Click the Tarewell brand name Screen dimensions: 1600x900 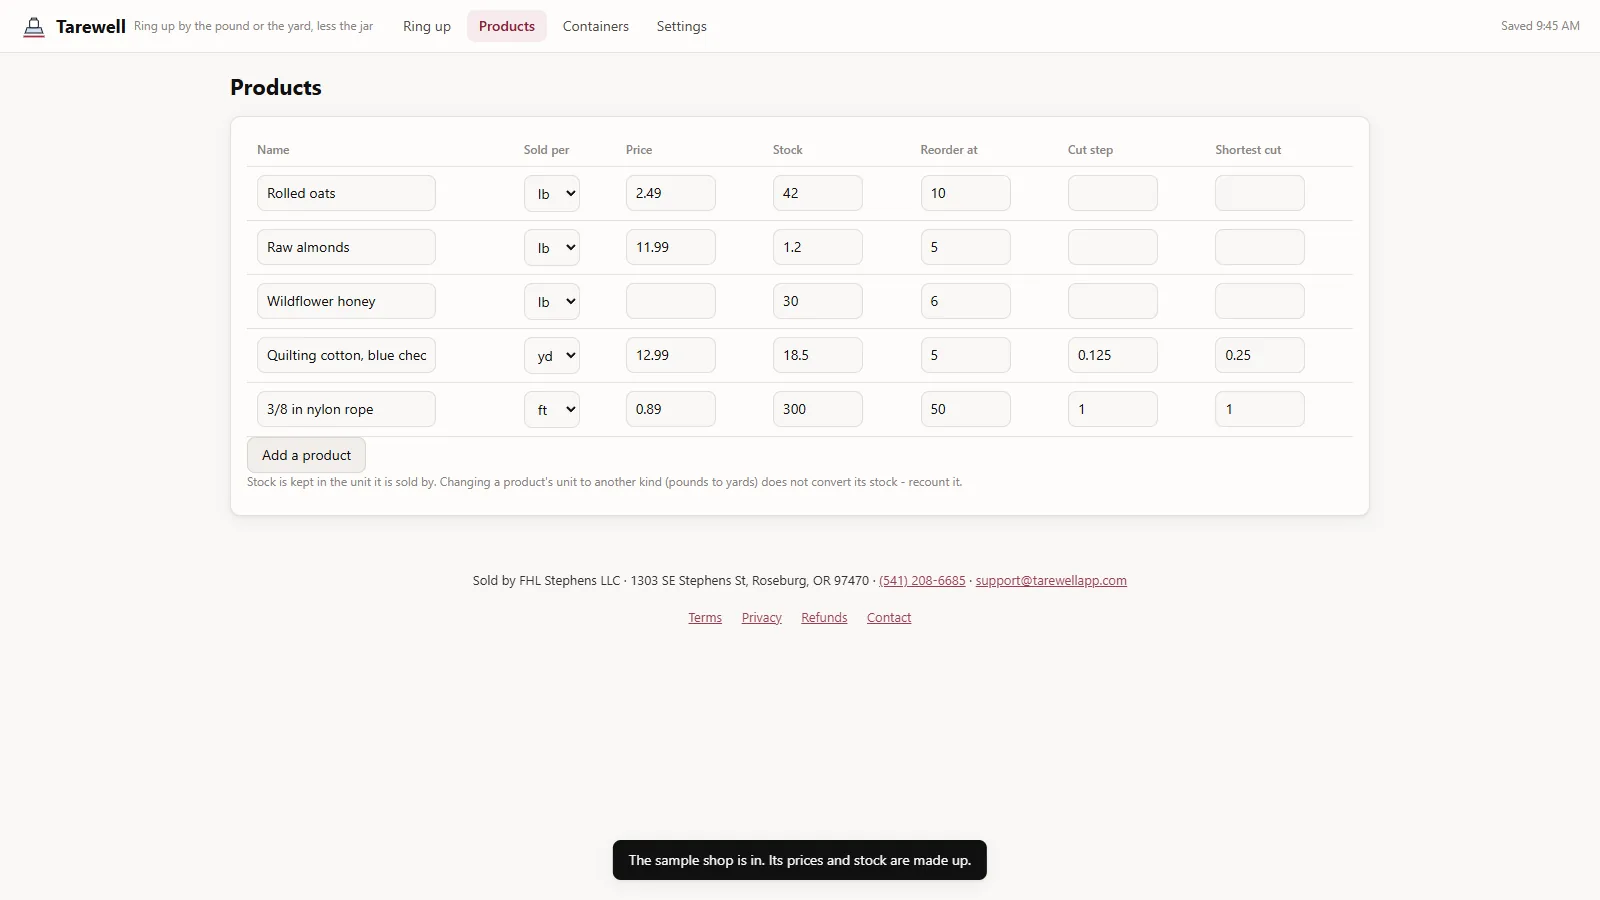coord(91,27)
